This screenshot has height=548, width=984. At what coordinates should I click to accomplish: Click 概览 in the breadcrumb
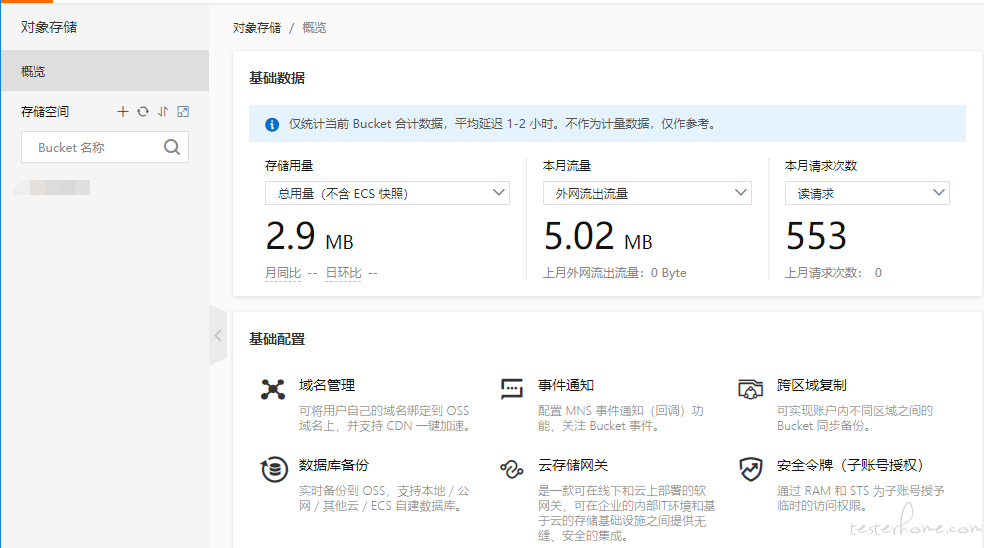click(x=314, y=28)
